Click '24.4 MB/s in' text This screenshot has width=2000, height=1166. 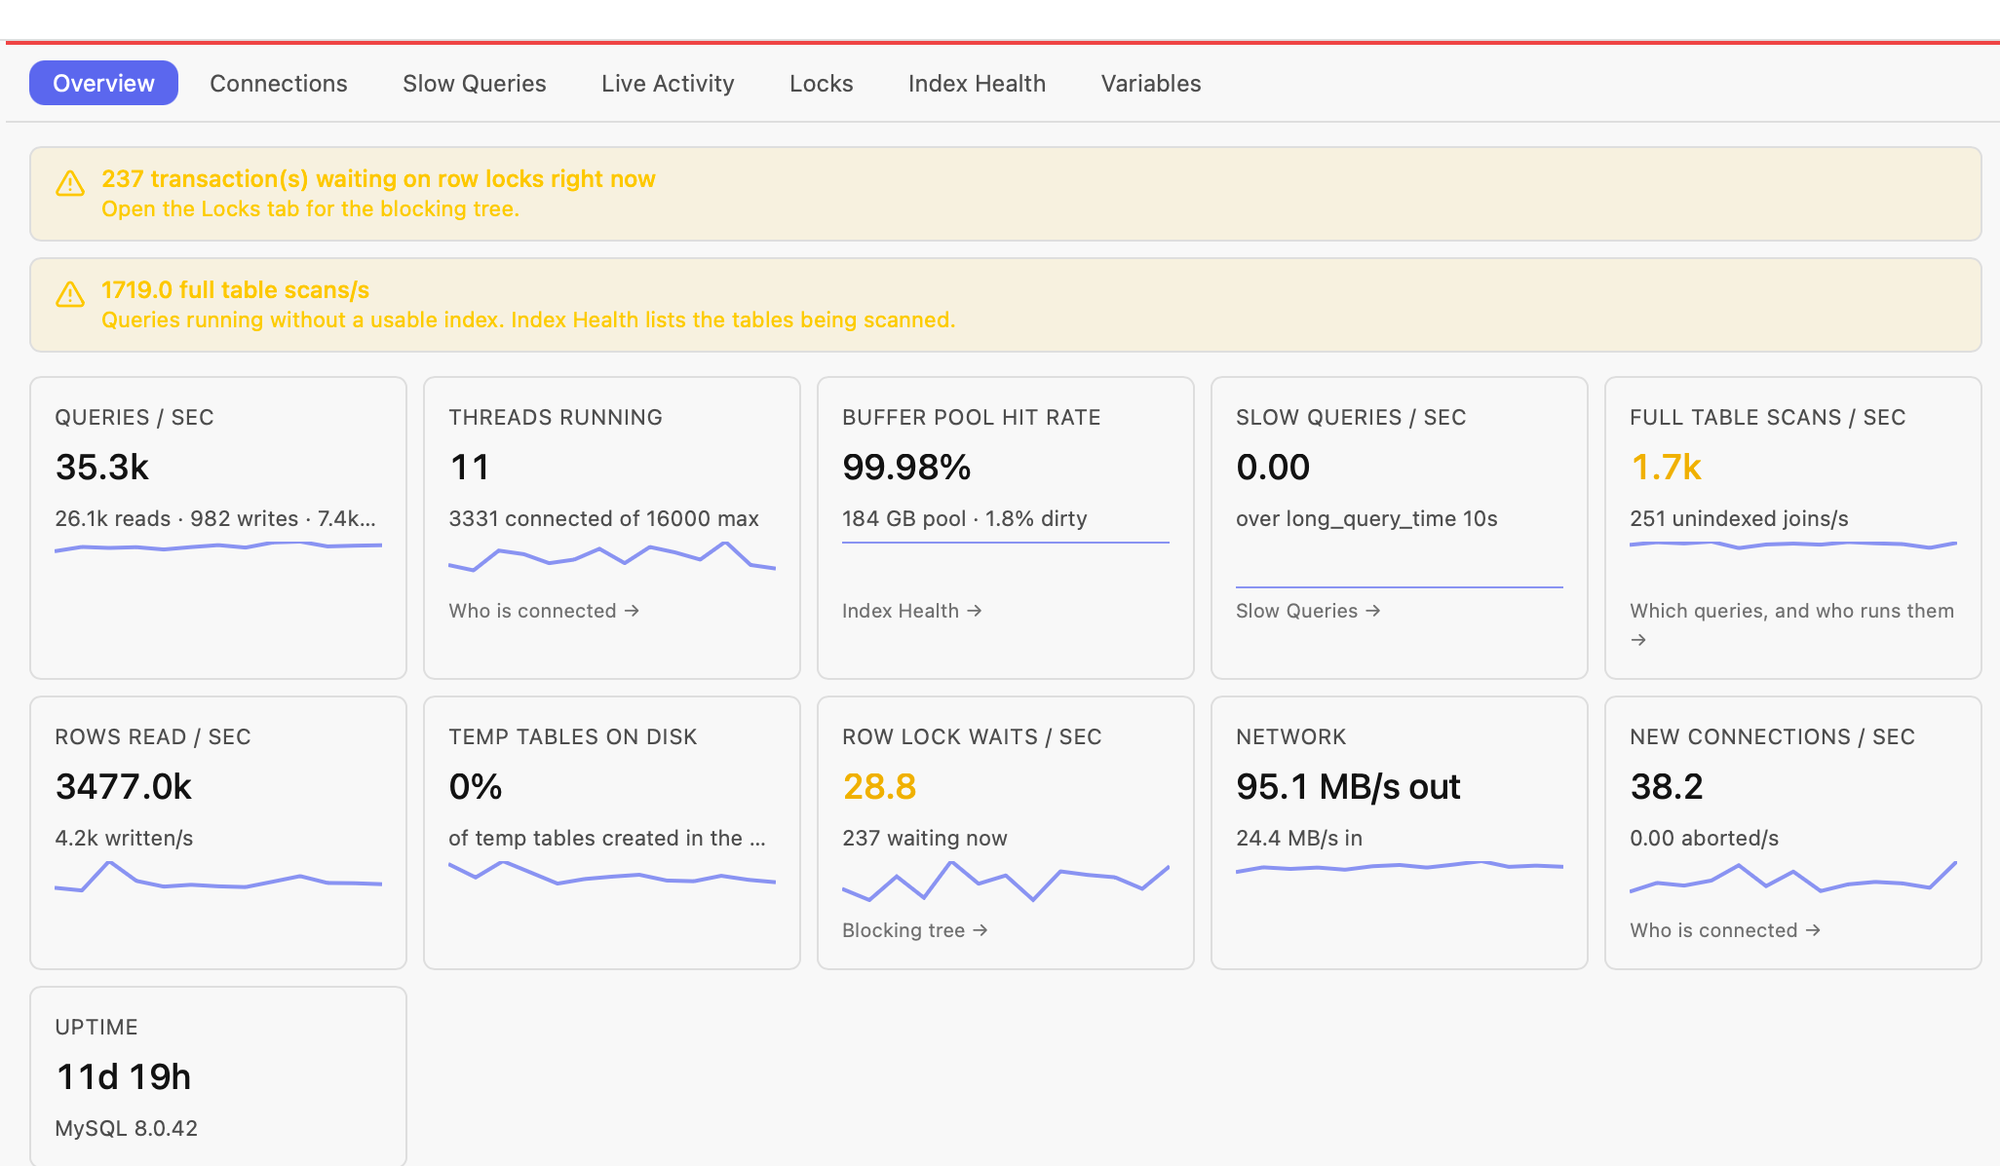(1299, 838)
